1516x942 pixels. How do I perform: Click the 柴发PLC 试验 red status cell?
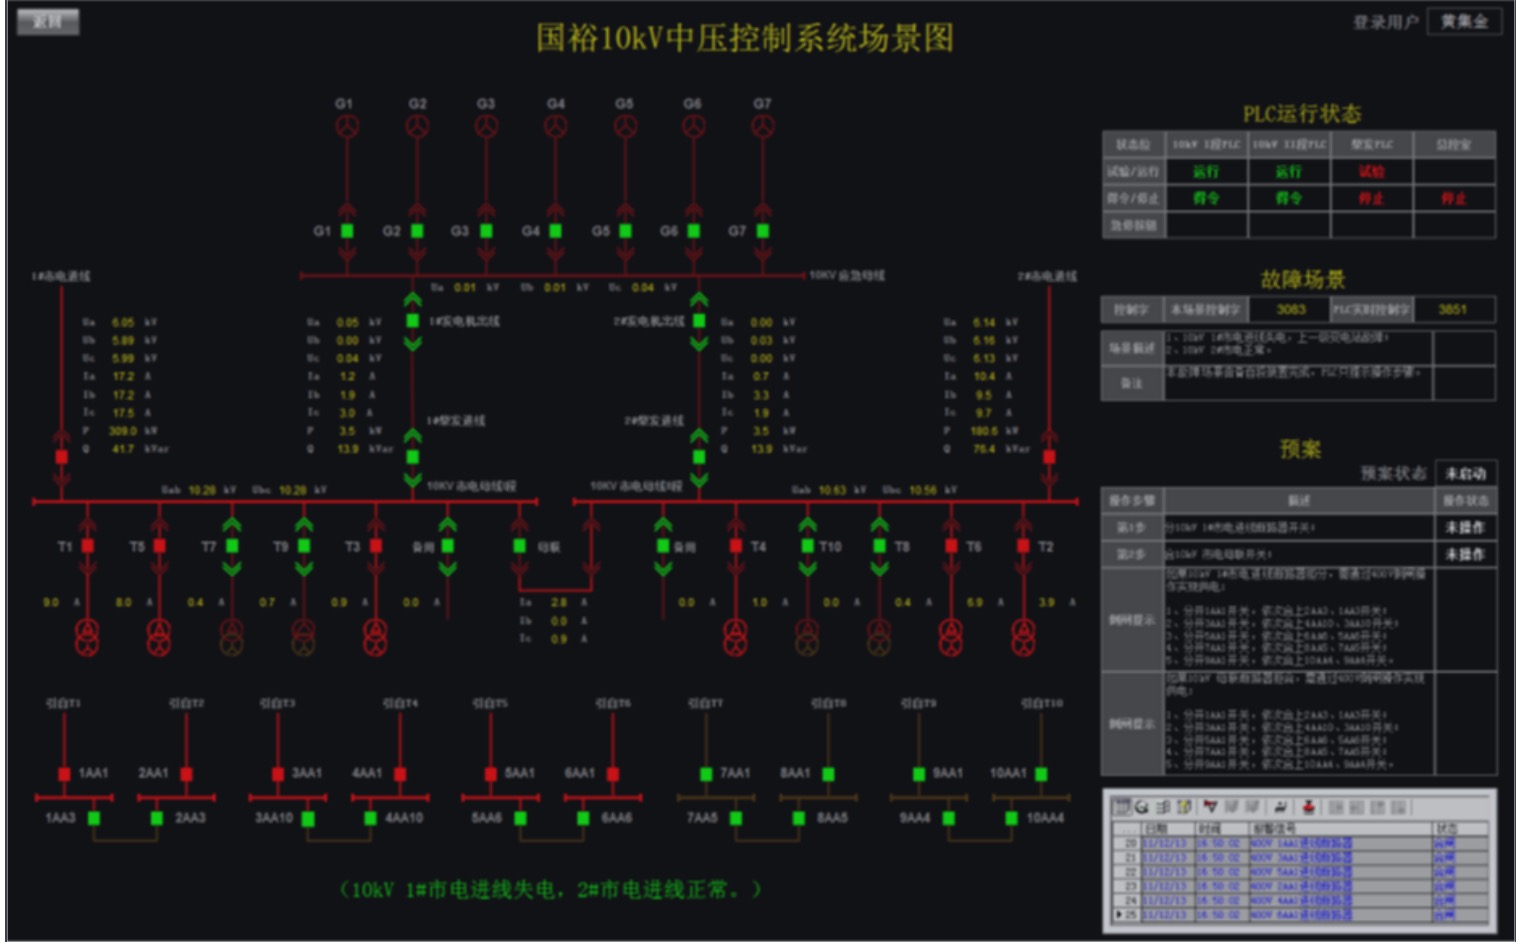pyautogui.click(x=1372, y=171)
